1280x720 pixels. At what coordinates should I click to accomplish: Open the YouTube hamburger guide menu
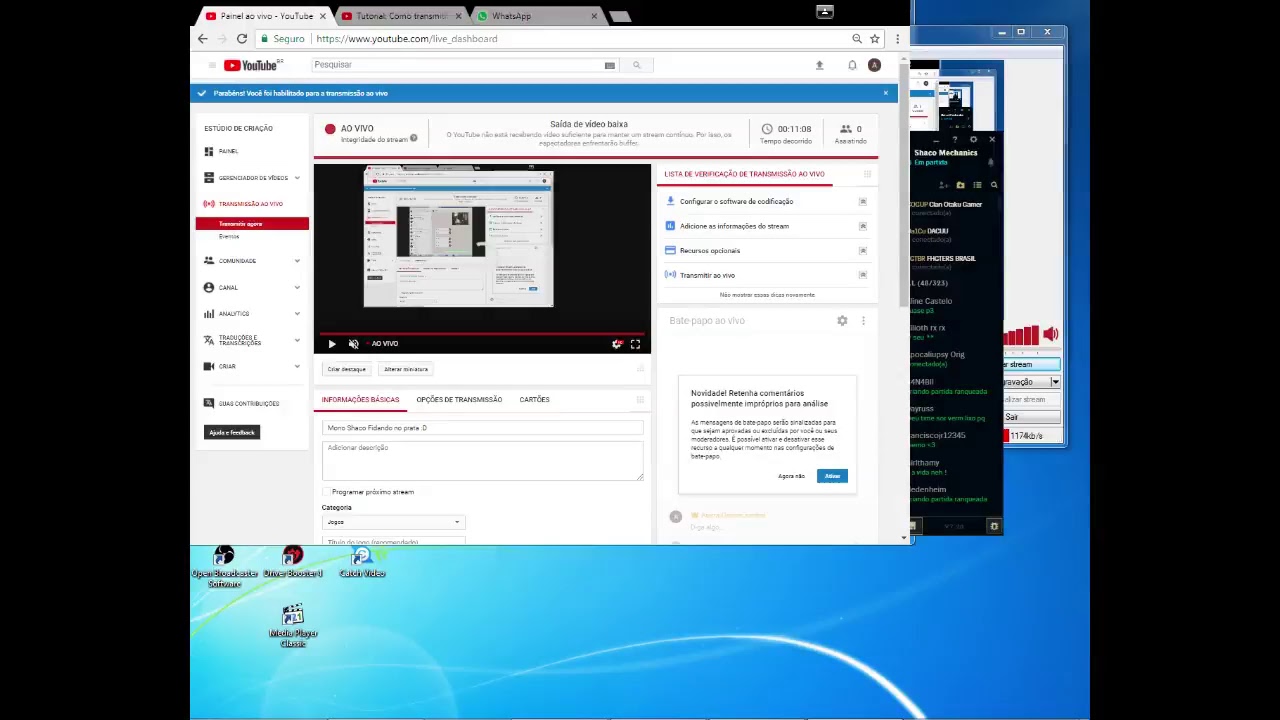(x=212, y=65)
